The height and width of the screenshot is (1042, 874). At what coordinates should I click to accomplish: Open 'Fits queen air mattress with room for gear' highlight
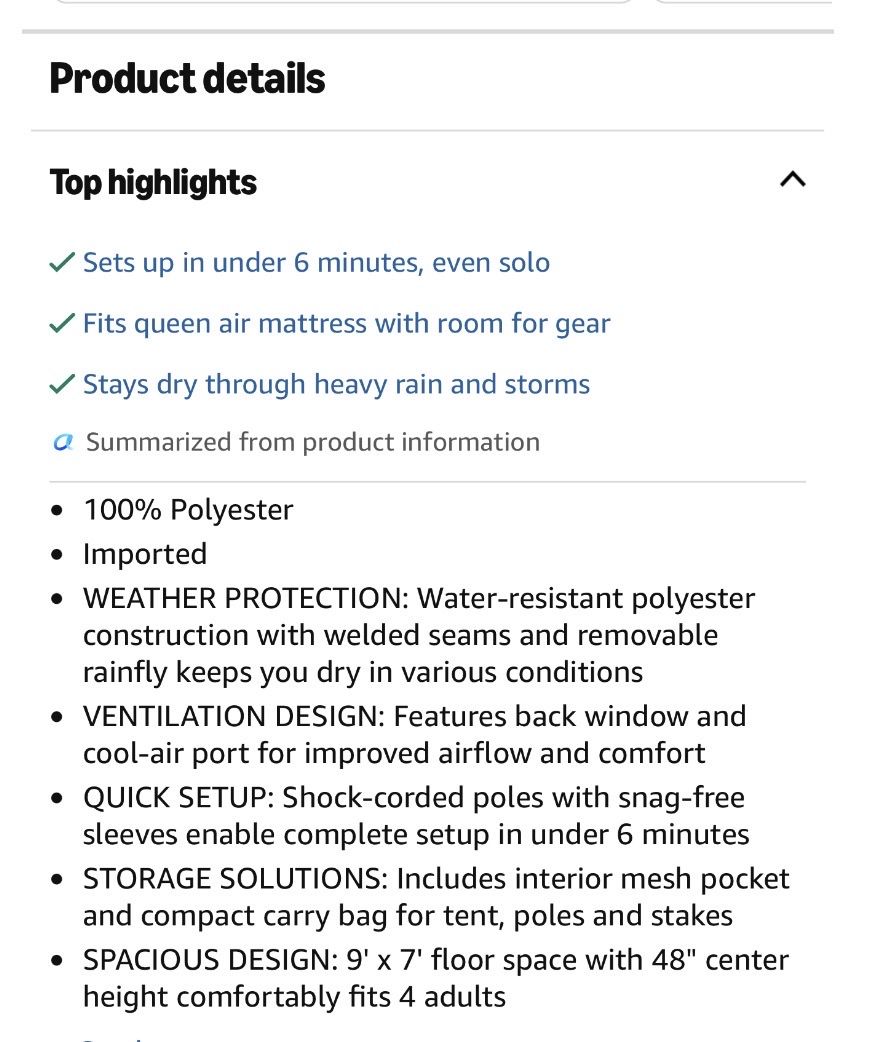click(x=346, y=324)
